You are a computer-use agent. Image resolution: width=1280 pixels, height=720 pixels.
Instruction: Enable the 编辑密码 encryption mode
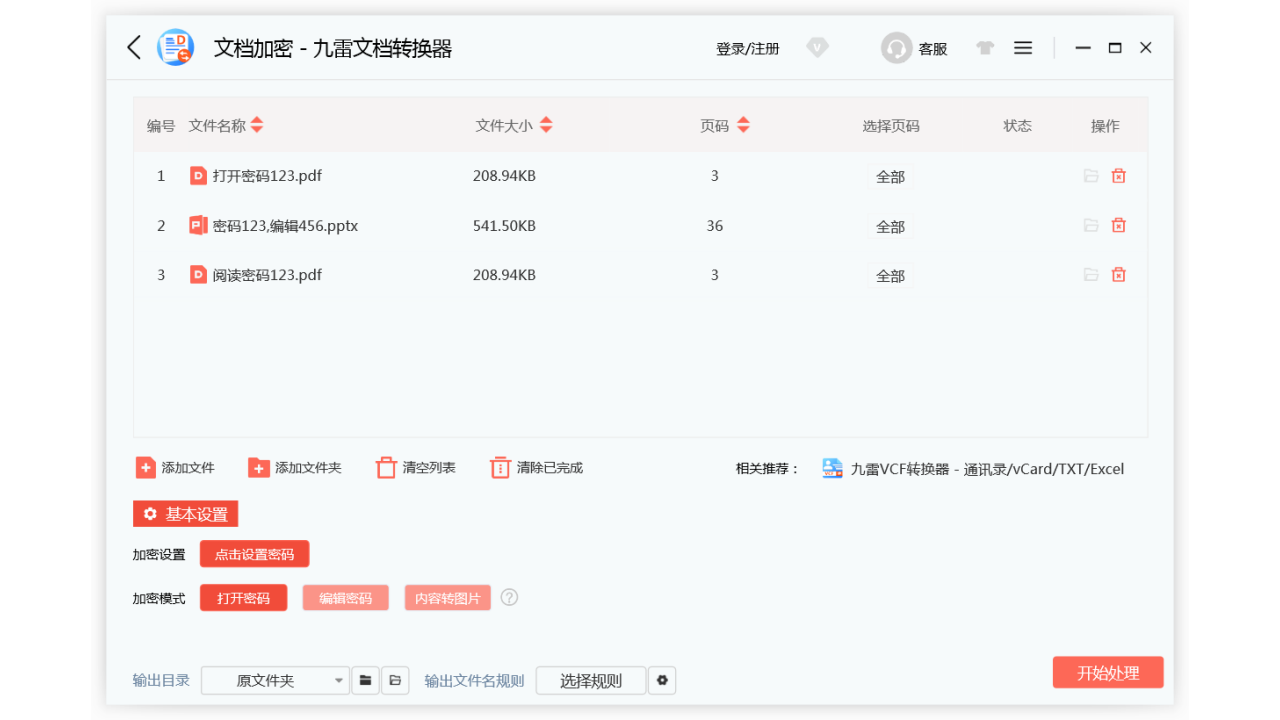tap(345, 597)
